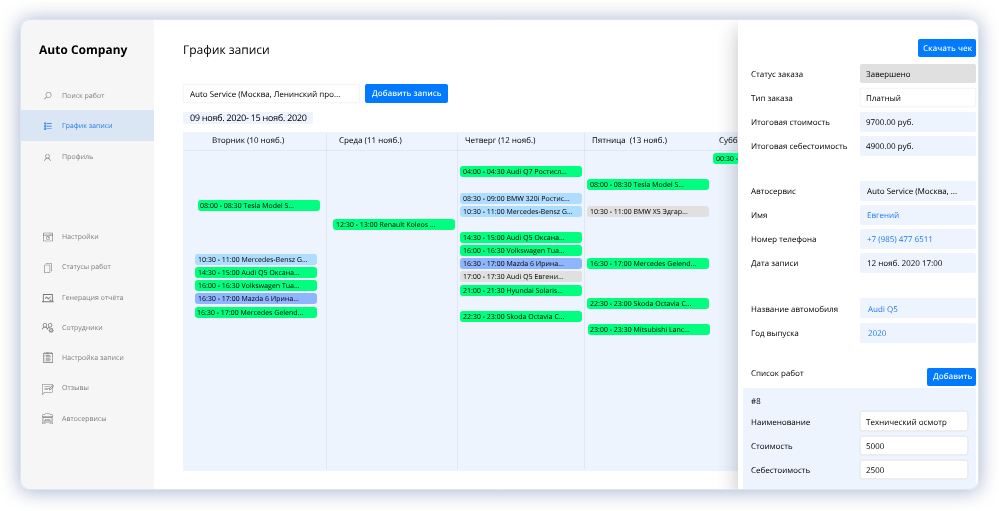Image resolution: width=999 pixels, height=511 pixels.
Task: Click the #8 work item number label
Action: pyautogui.click(x=756, y=401)
